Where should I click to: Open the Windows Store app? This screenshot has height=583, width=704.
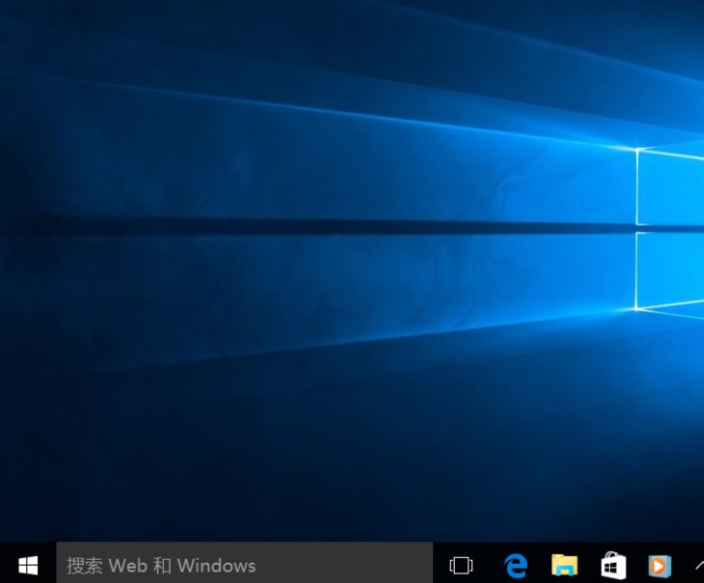coord(613,565)
